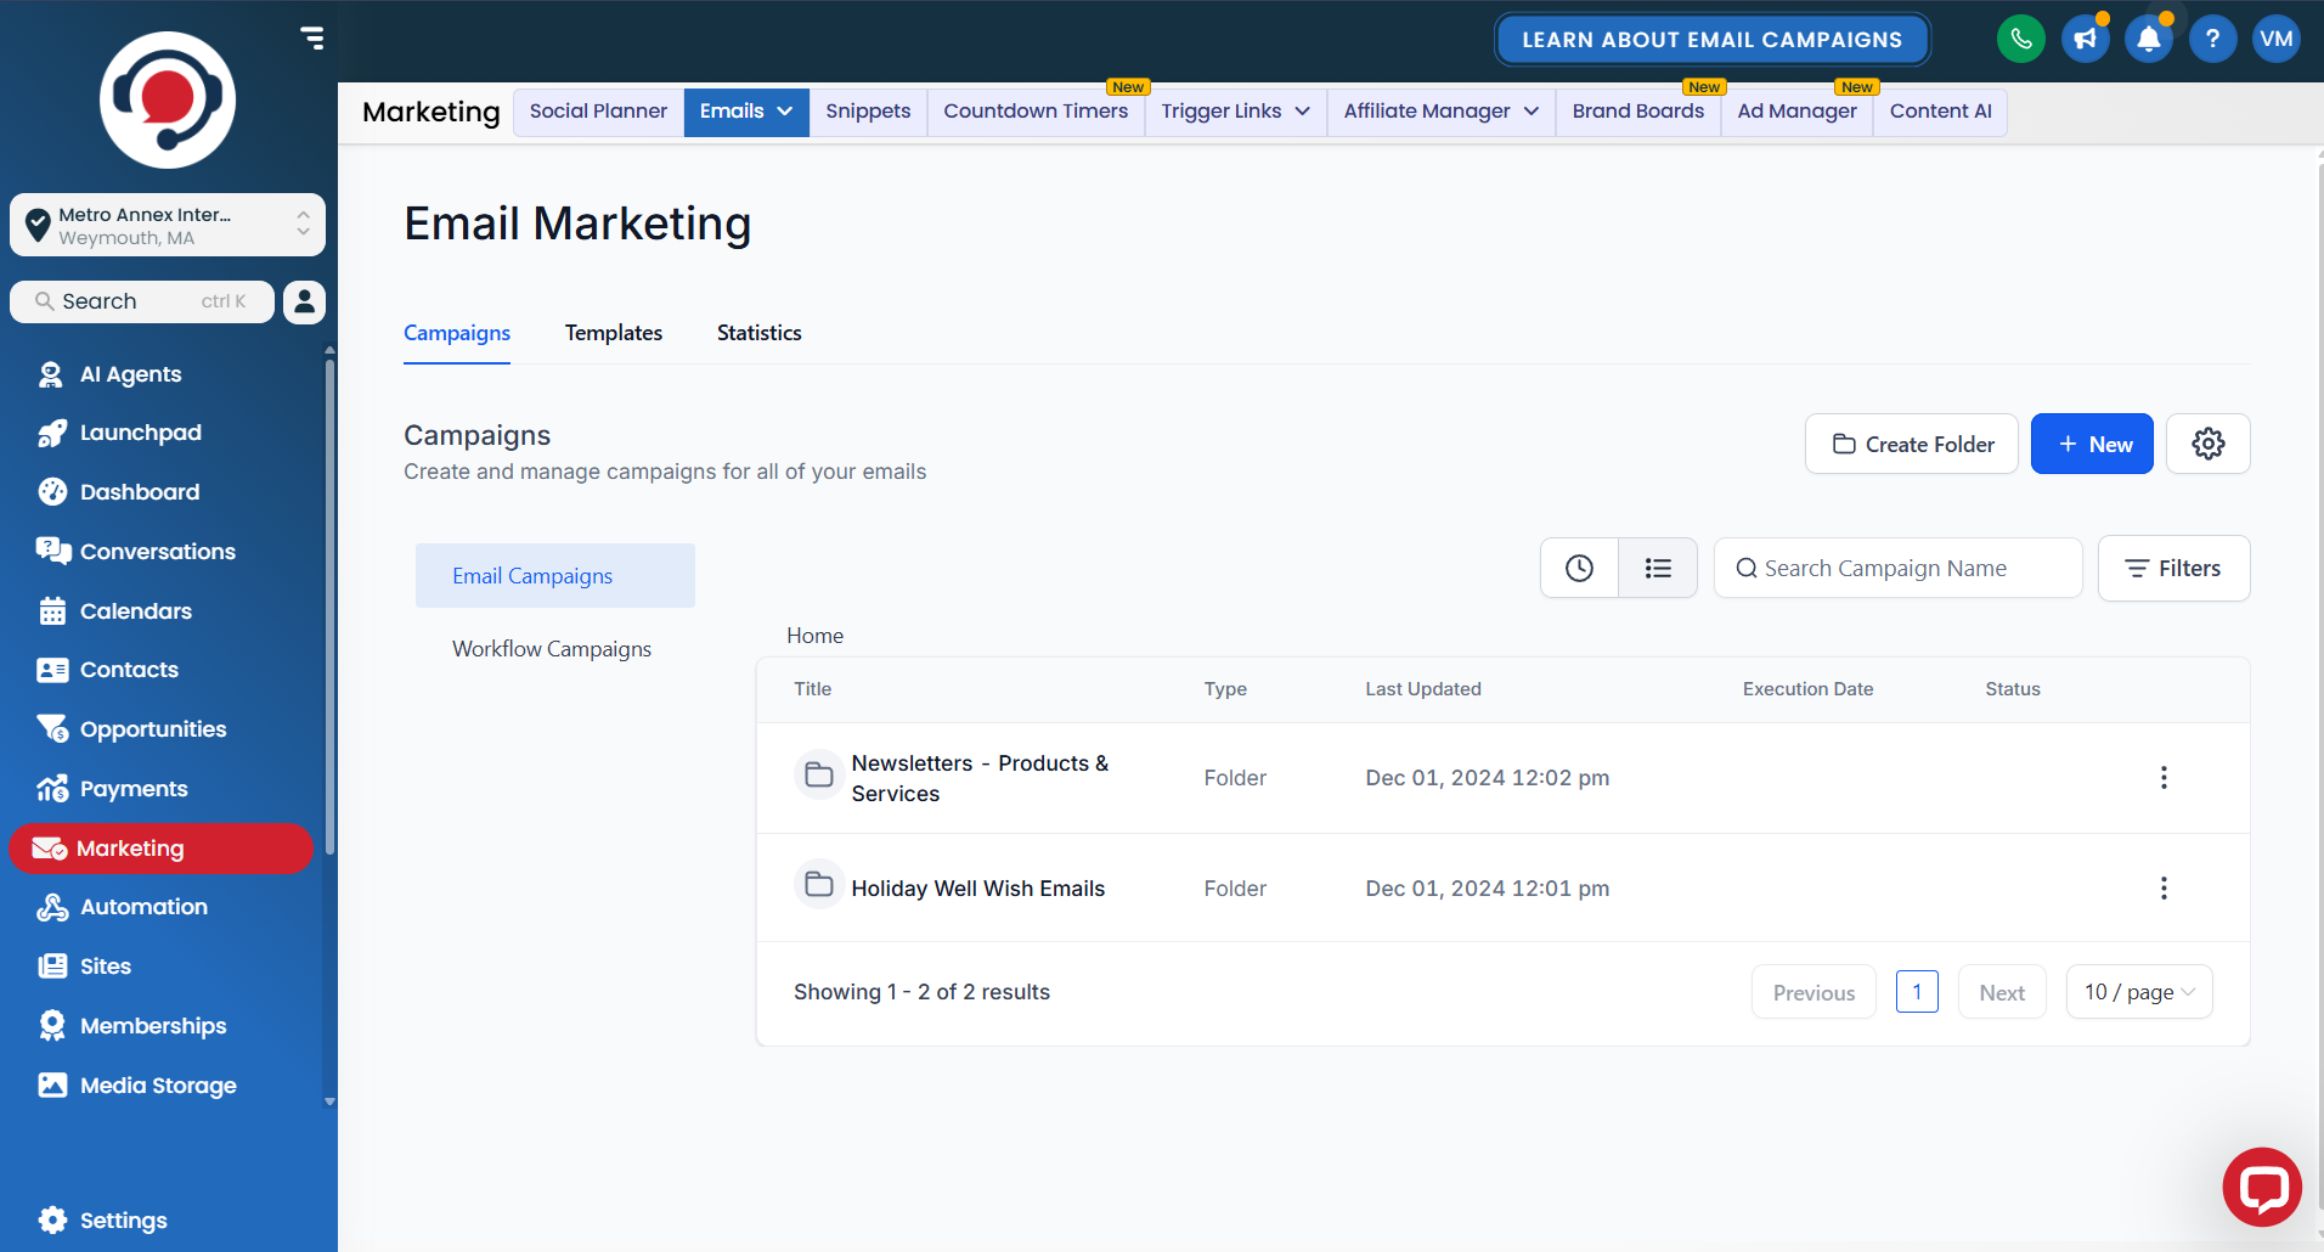Click the Next page button
2324x1252 pixels.
point(2002,992)
